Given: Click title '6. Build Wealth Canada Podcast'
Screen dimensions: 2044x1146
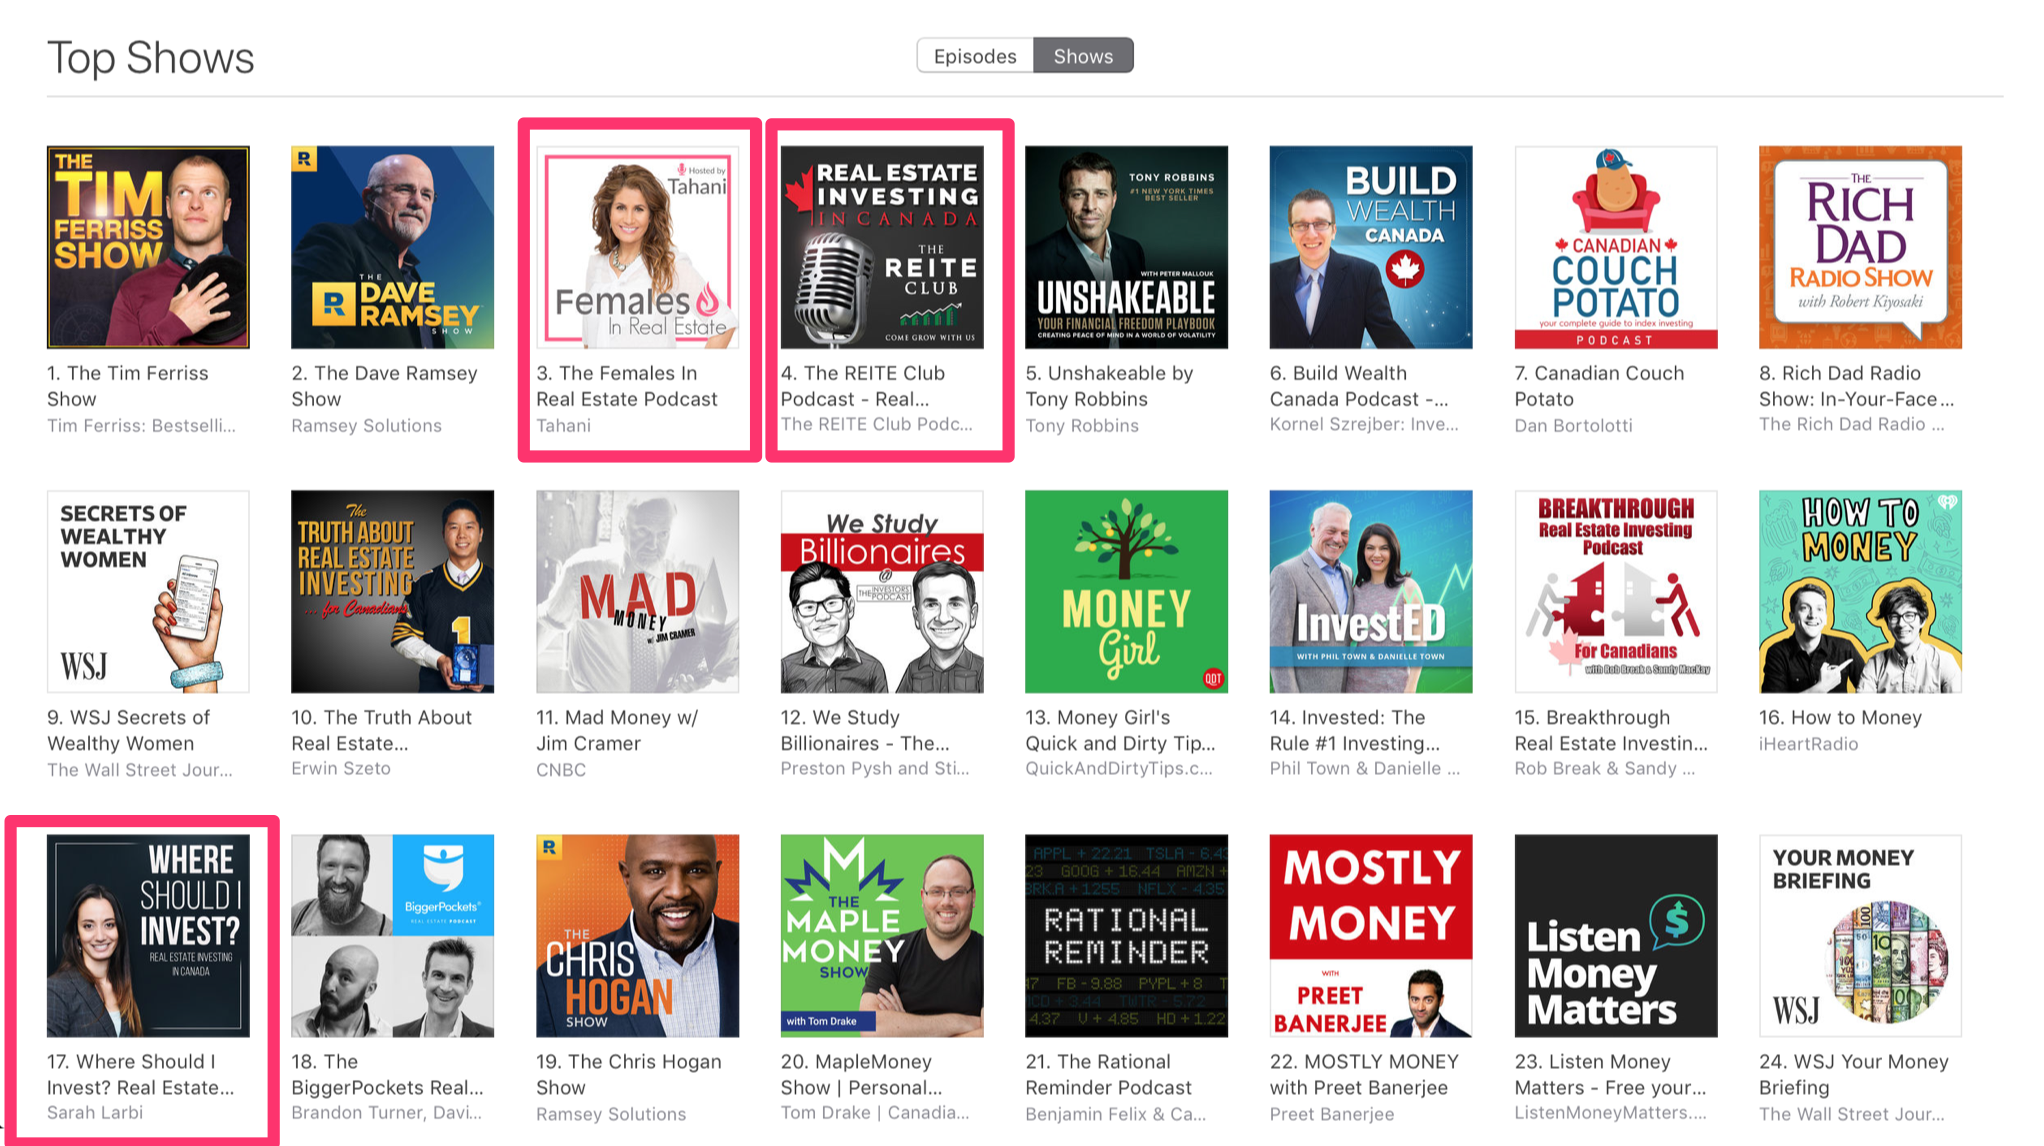Looking at the screenshot, I should (x=1359, y=386).
